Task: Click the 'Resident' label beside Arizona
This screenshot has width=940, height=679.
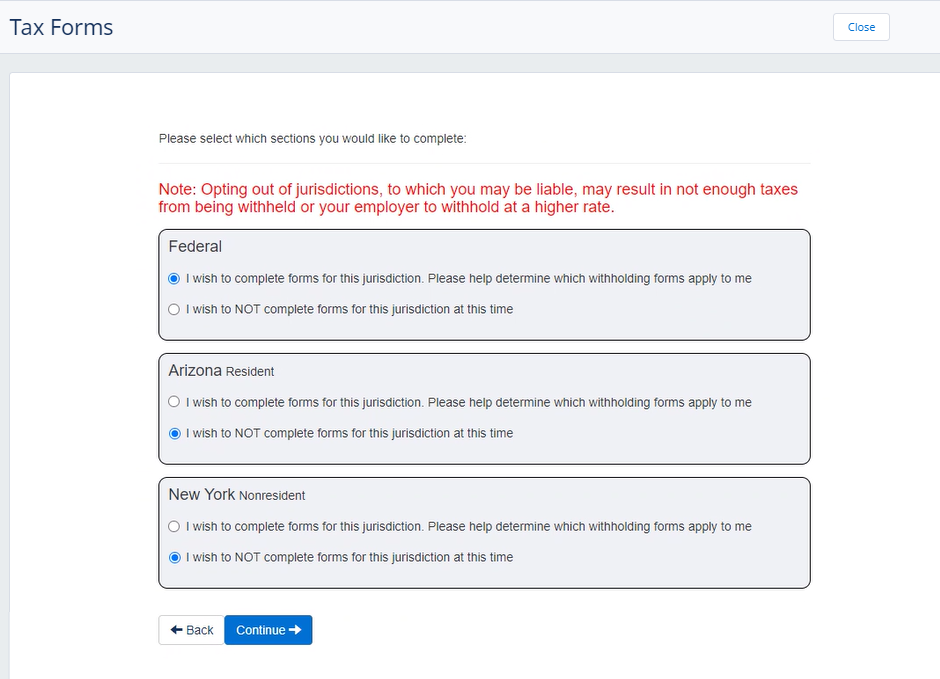Action: click(250, 371)
